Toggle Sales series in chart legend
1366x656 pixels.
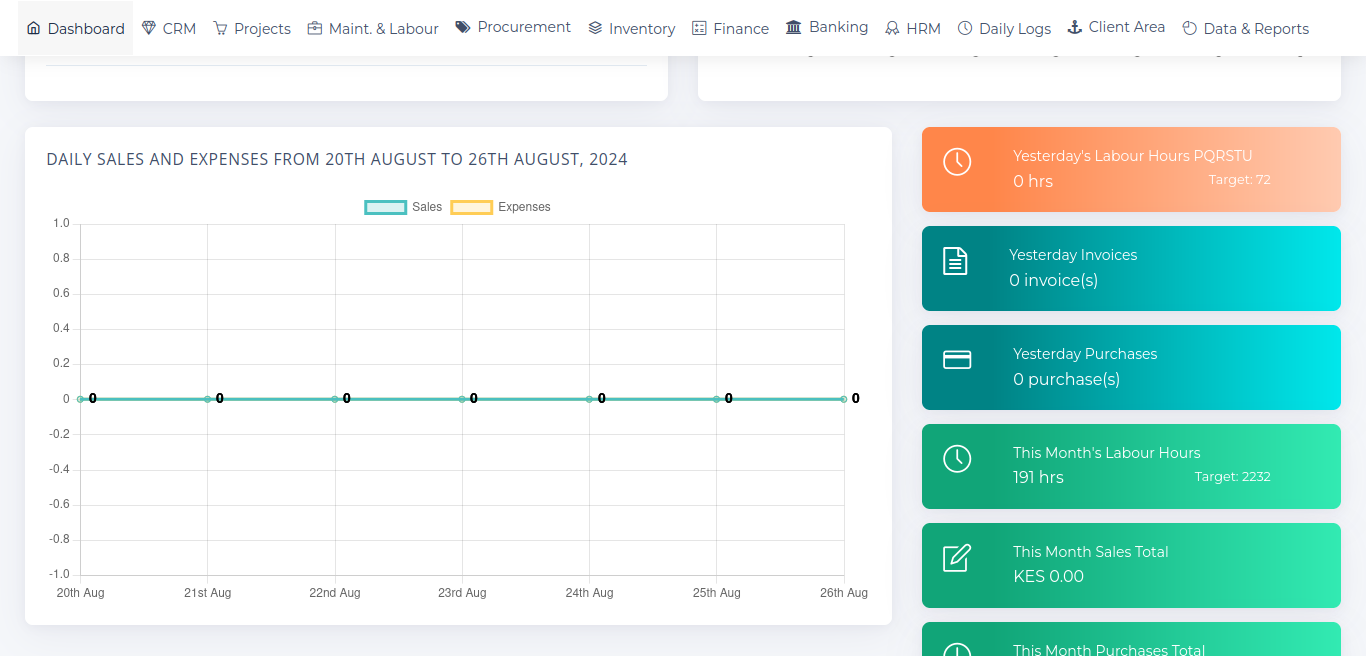[404, 207]
